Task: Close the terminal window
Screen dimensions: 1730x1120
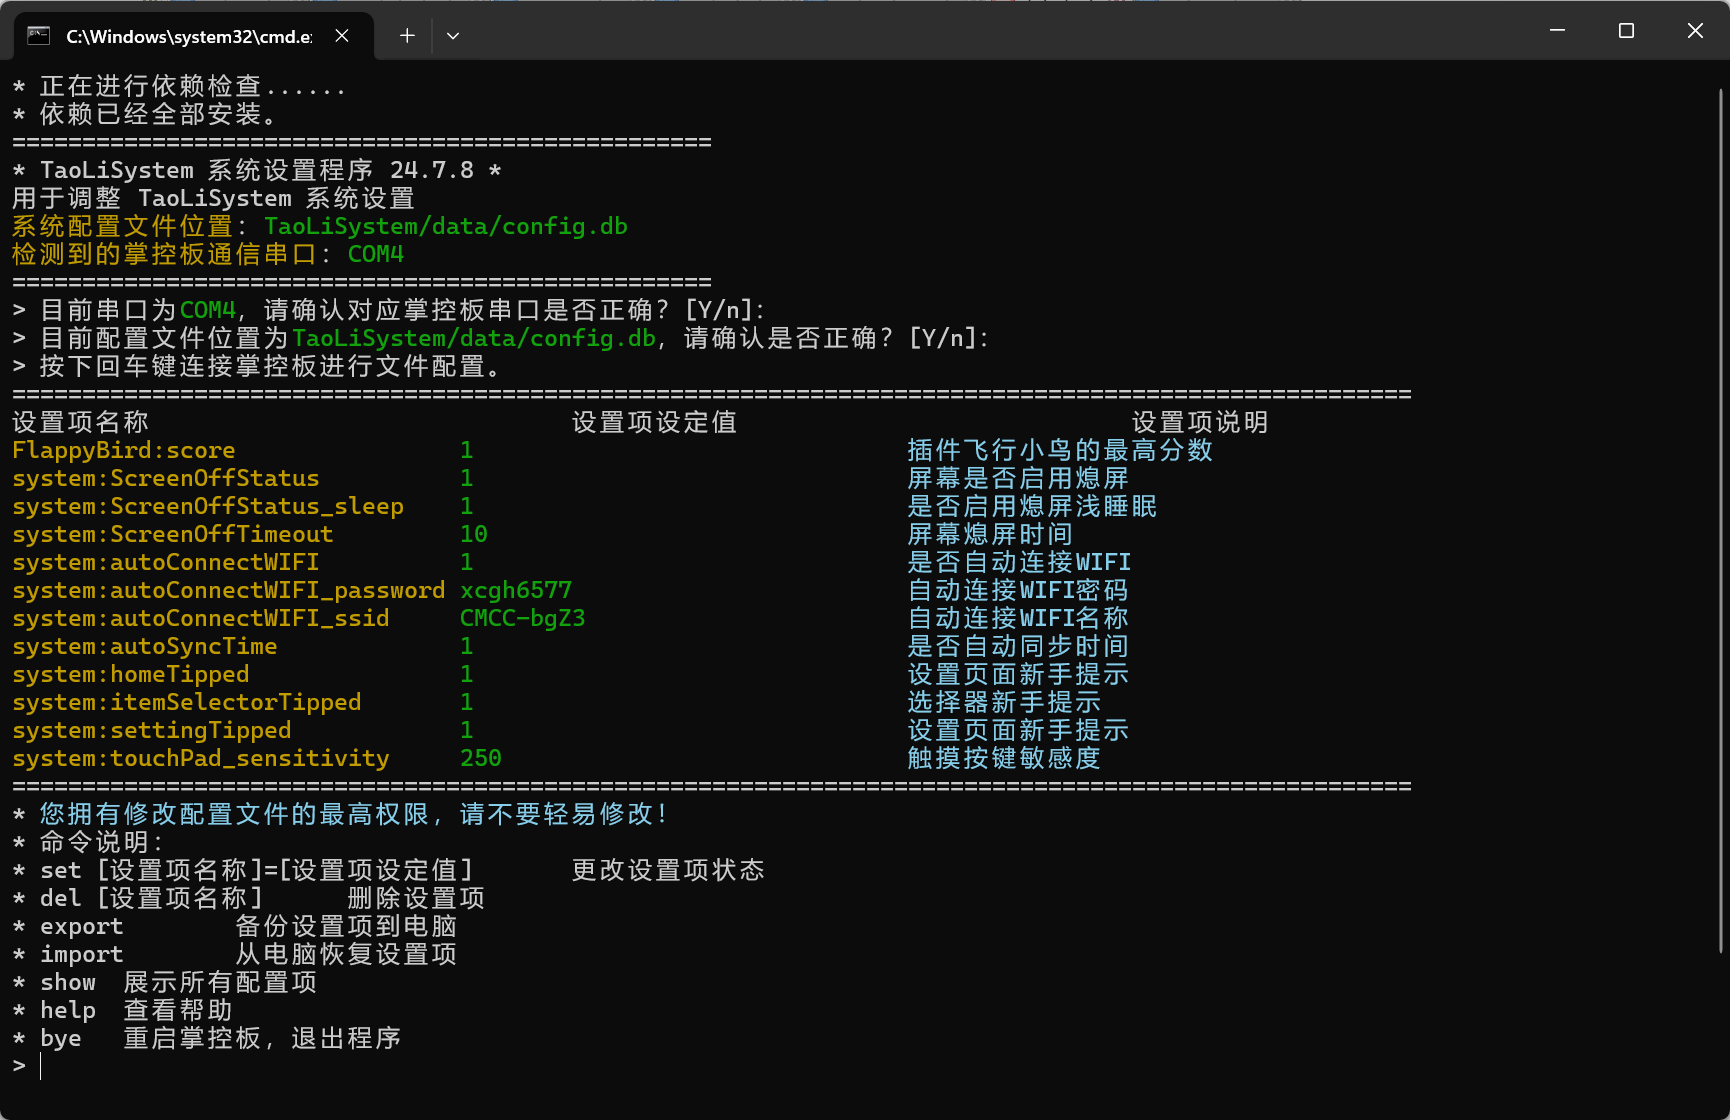Action: point(1695,31)
